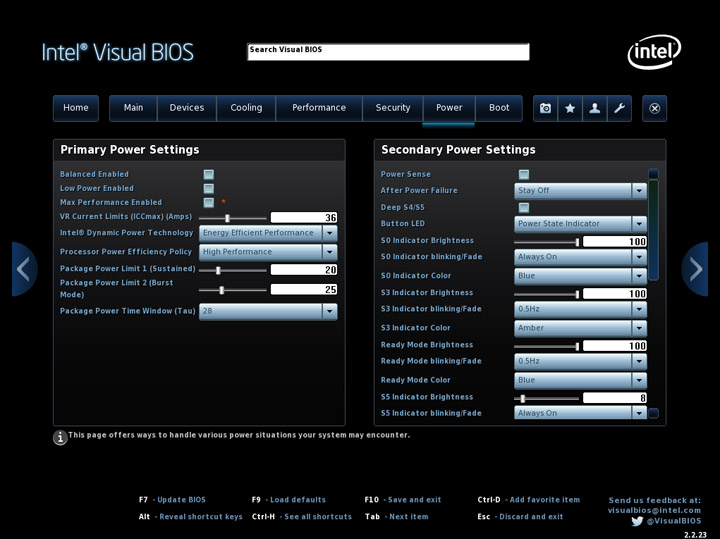Click the camera screenshot icon
The image size is (720, 539).
click(x=545, y=108)
